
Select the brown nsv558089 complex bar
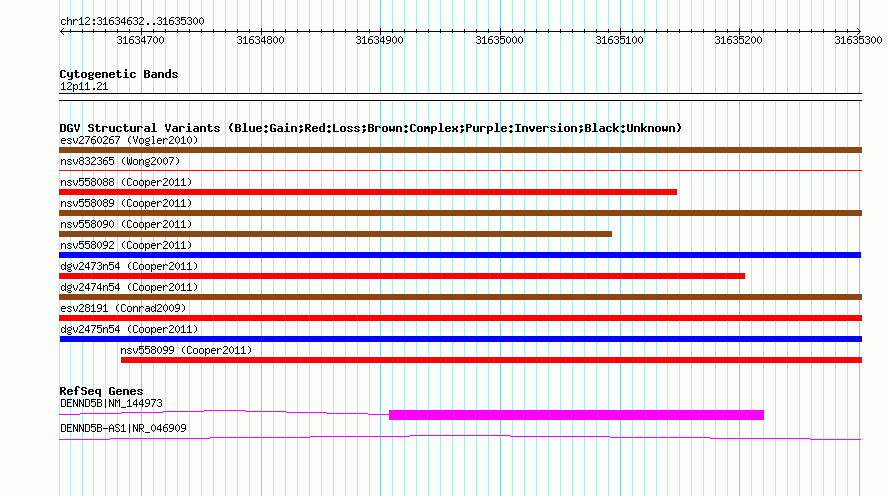coord(460,213)
